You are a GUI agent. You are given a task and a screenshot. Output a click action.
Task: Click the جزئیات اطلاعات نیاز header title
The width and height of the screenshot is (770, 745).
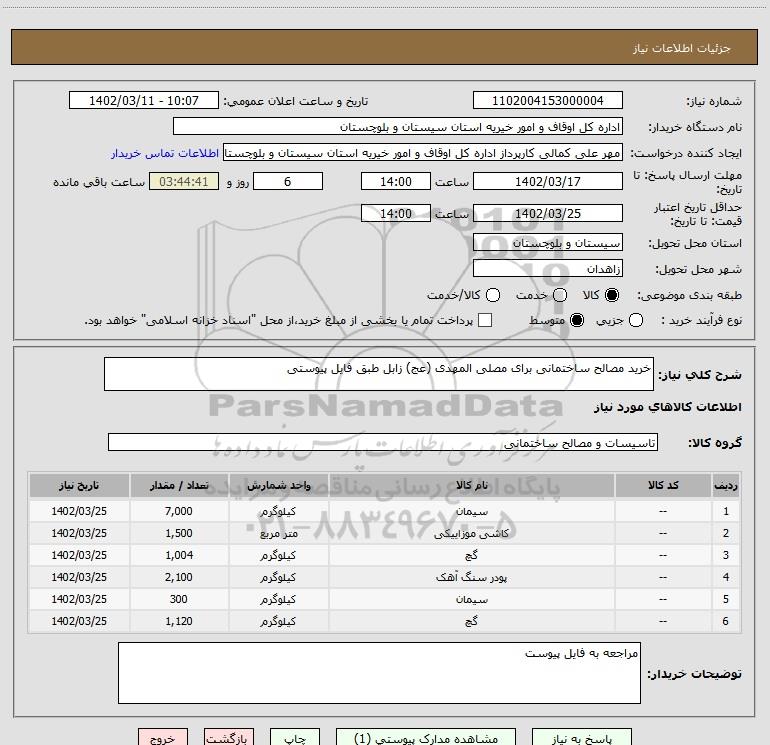(681, 48)
